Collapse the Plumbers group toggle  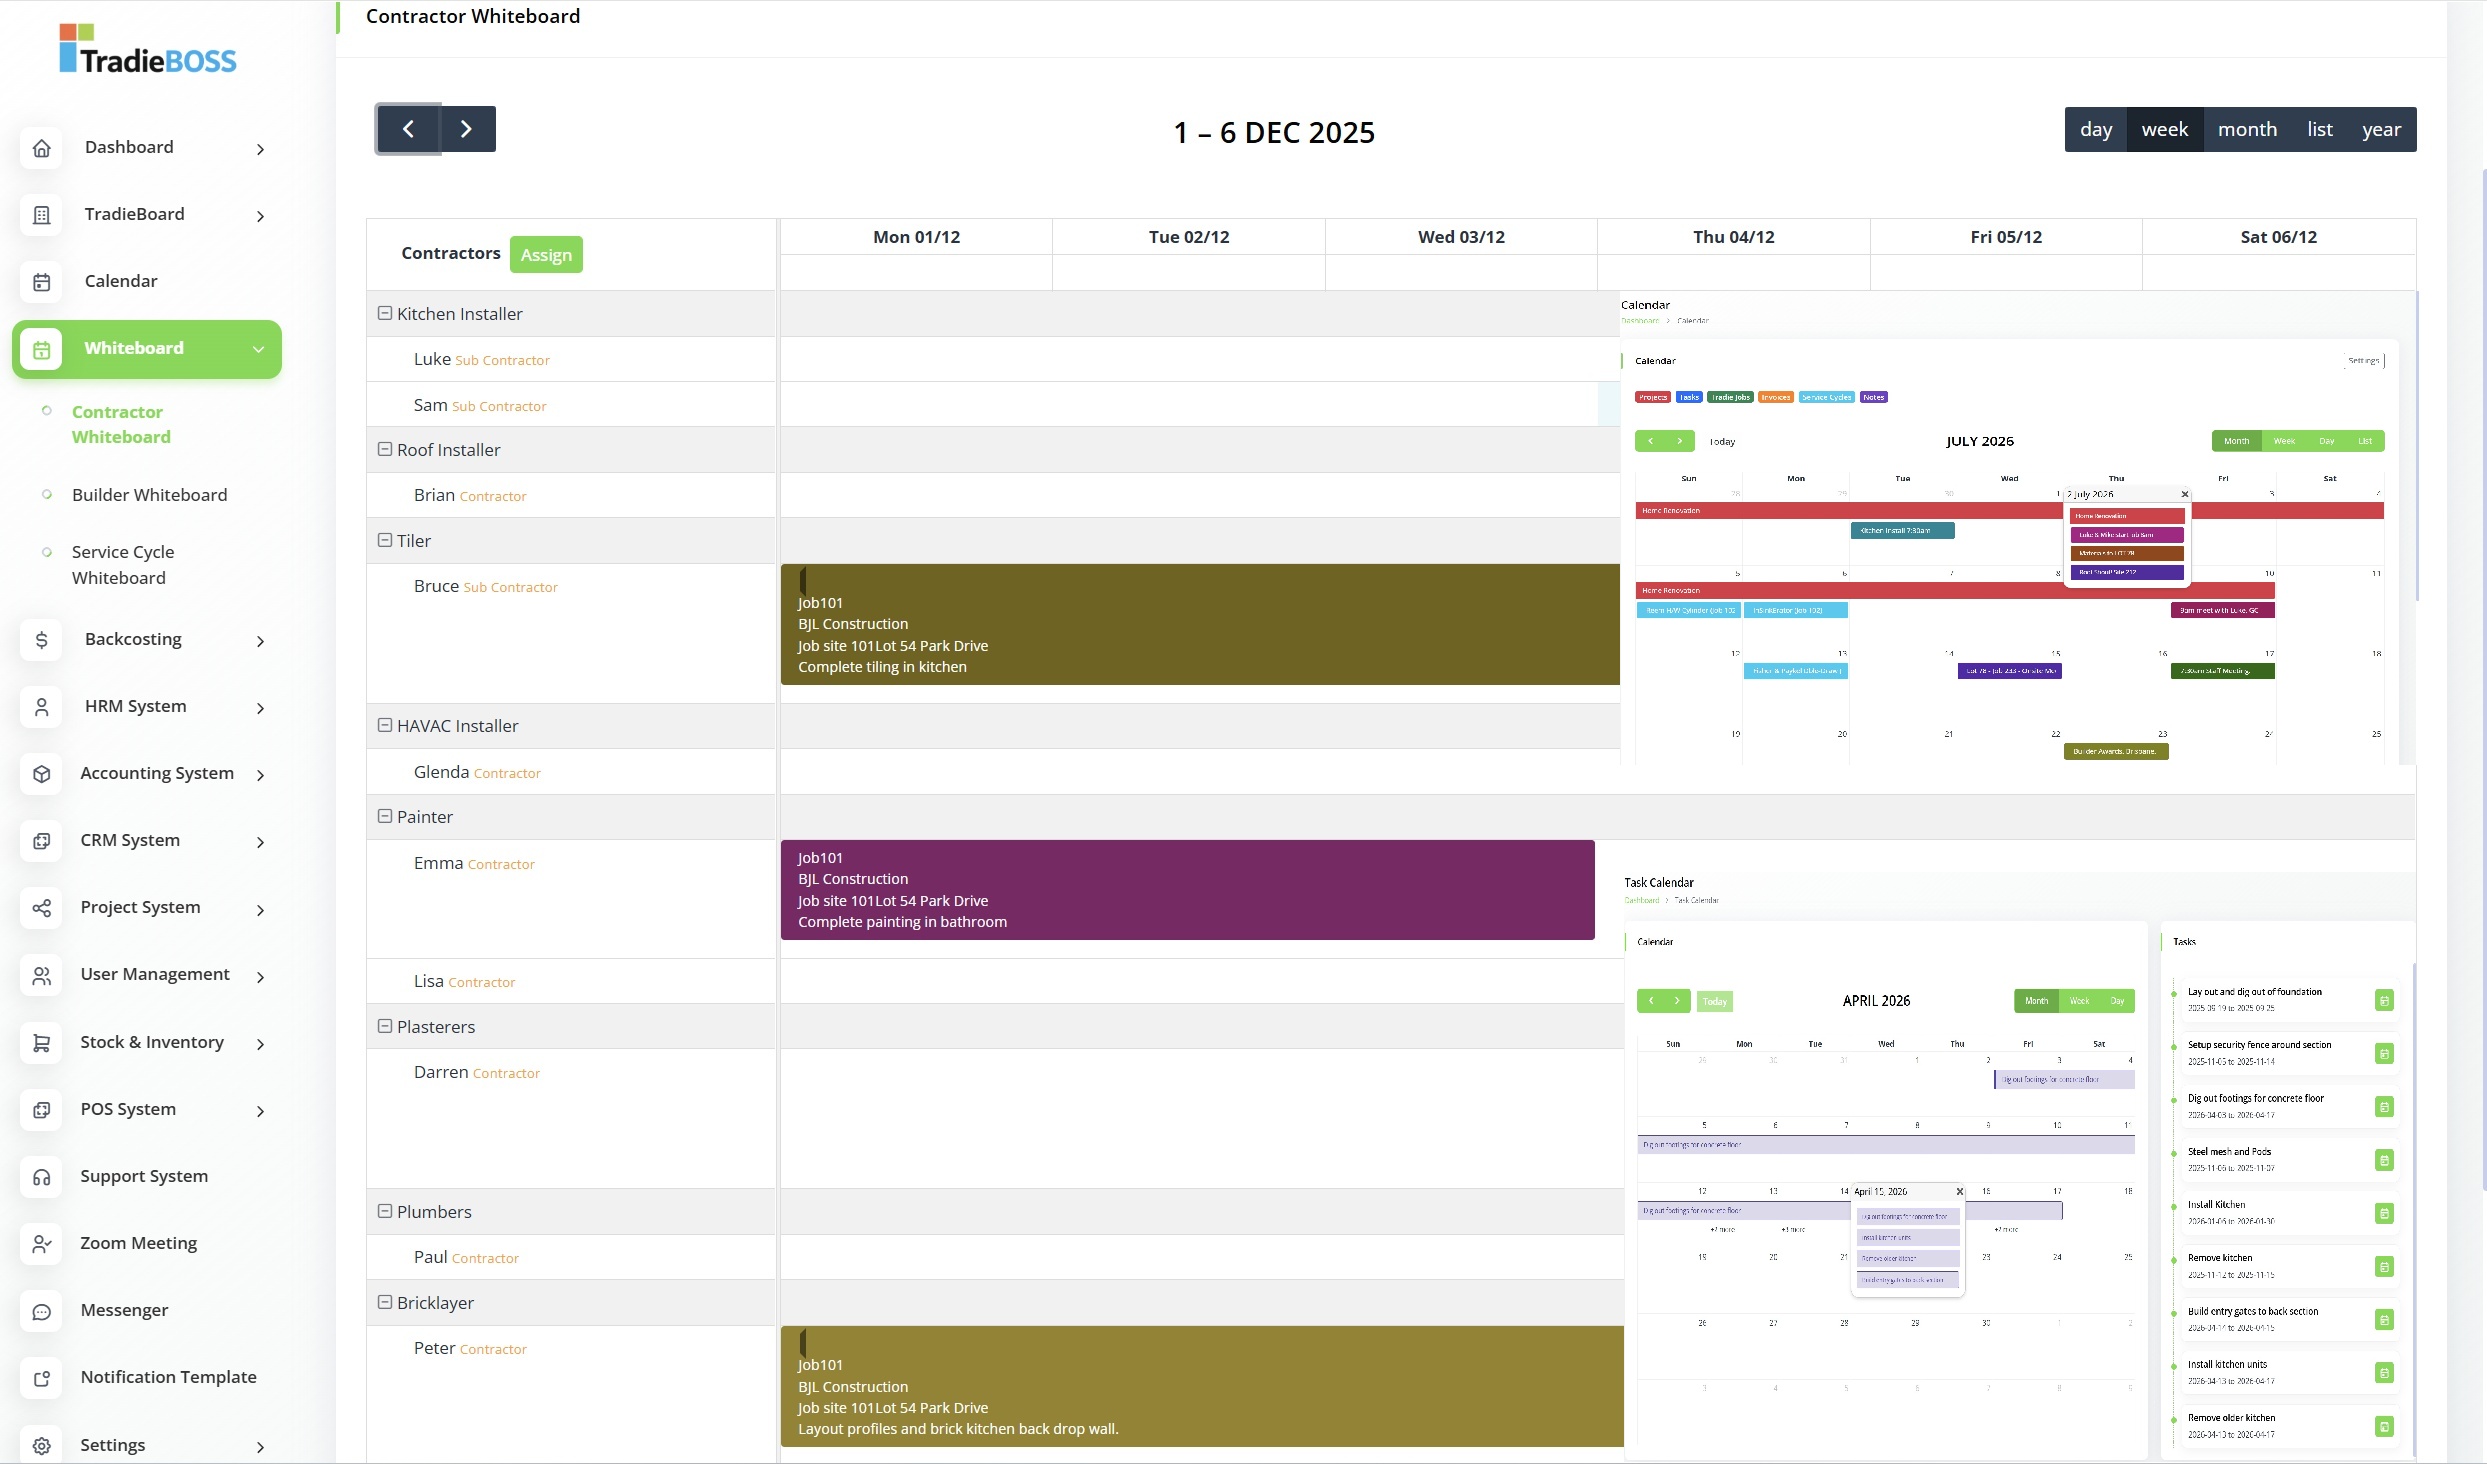point(384,1211)
